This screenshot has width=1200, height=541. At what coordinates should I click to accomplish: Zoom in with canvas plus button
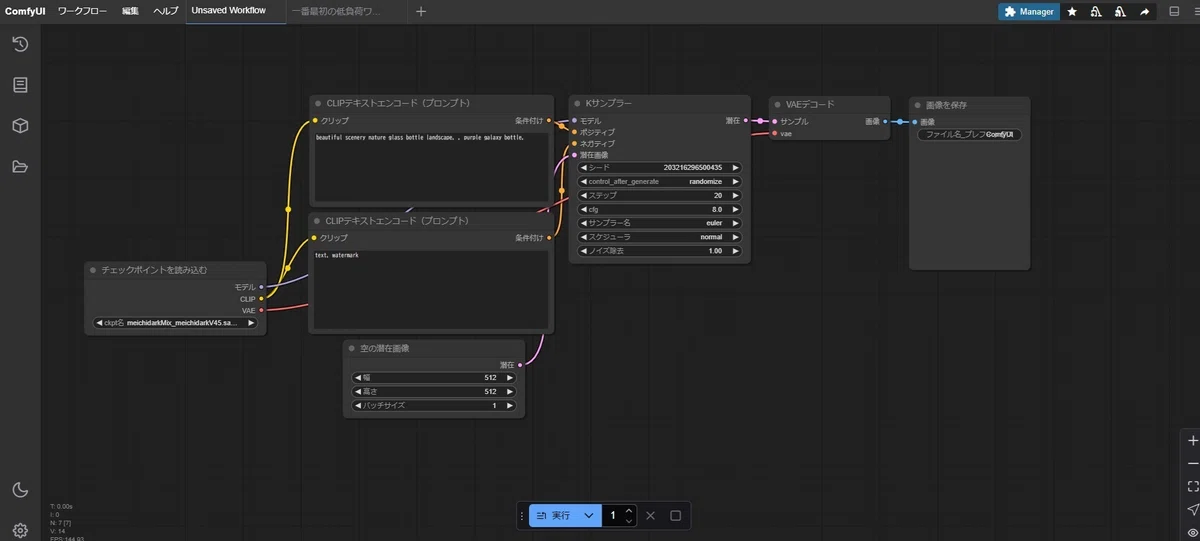click(x=1191, y=440)
